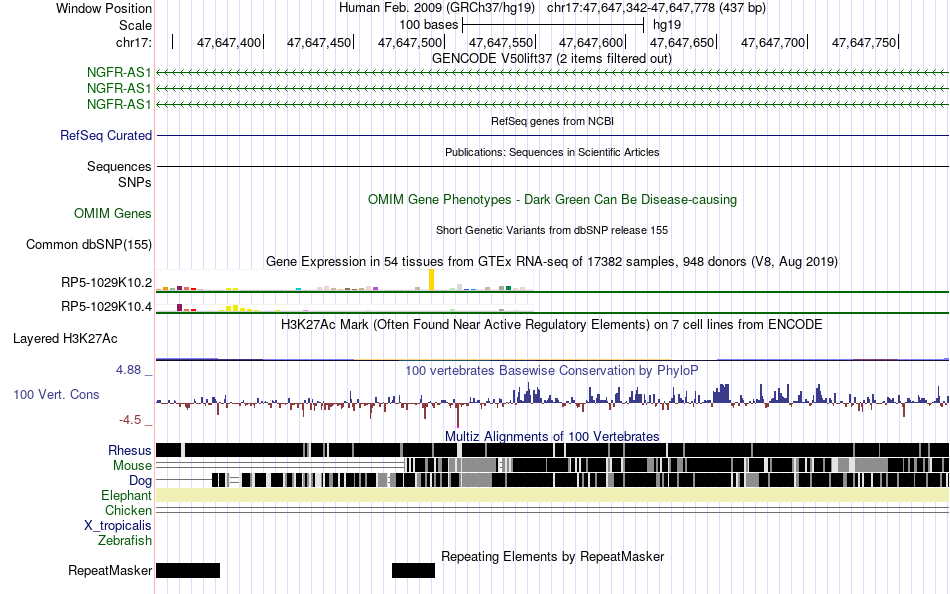Image resolution: width=950 pixels, height=594 pixels.
Task: Click the RepeatMasker track label
Action: point(110,570)
